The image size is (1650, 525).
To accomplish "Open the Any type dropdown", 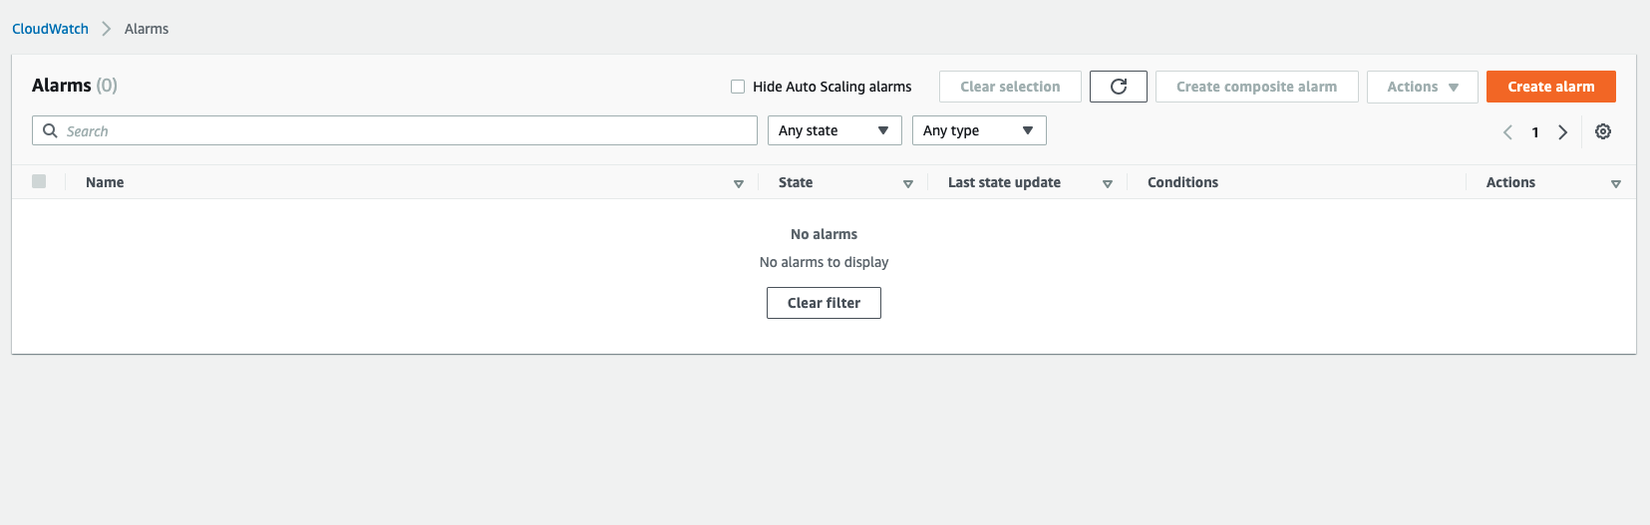I will coord(979,131).
